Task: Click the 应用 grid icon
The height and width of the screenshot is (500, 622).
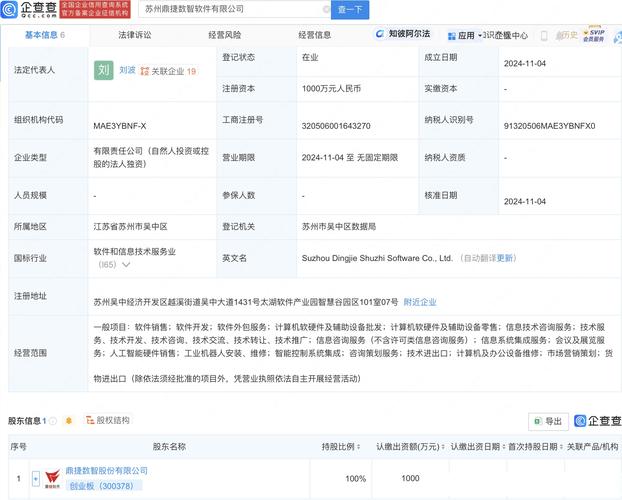Action: 451,36
